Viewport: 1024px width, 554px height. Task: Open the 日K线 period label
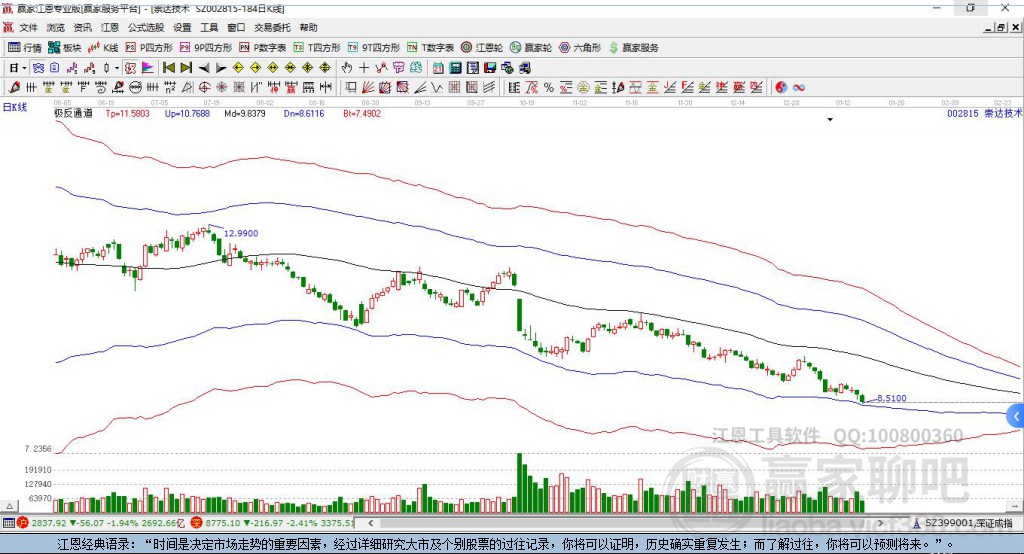(x=15, y=108)
